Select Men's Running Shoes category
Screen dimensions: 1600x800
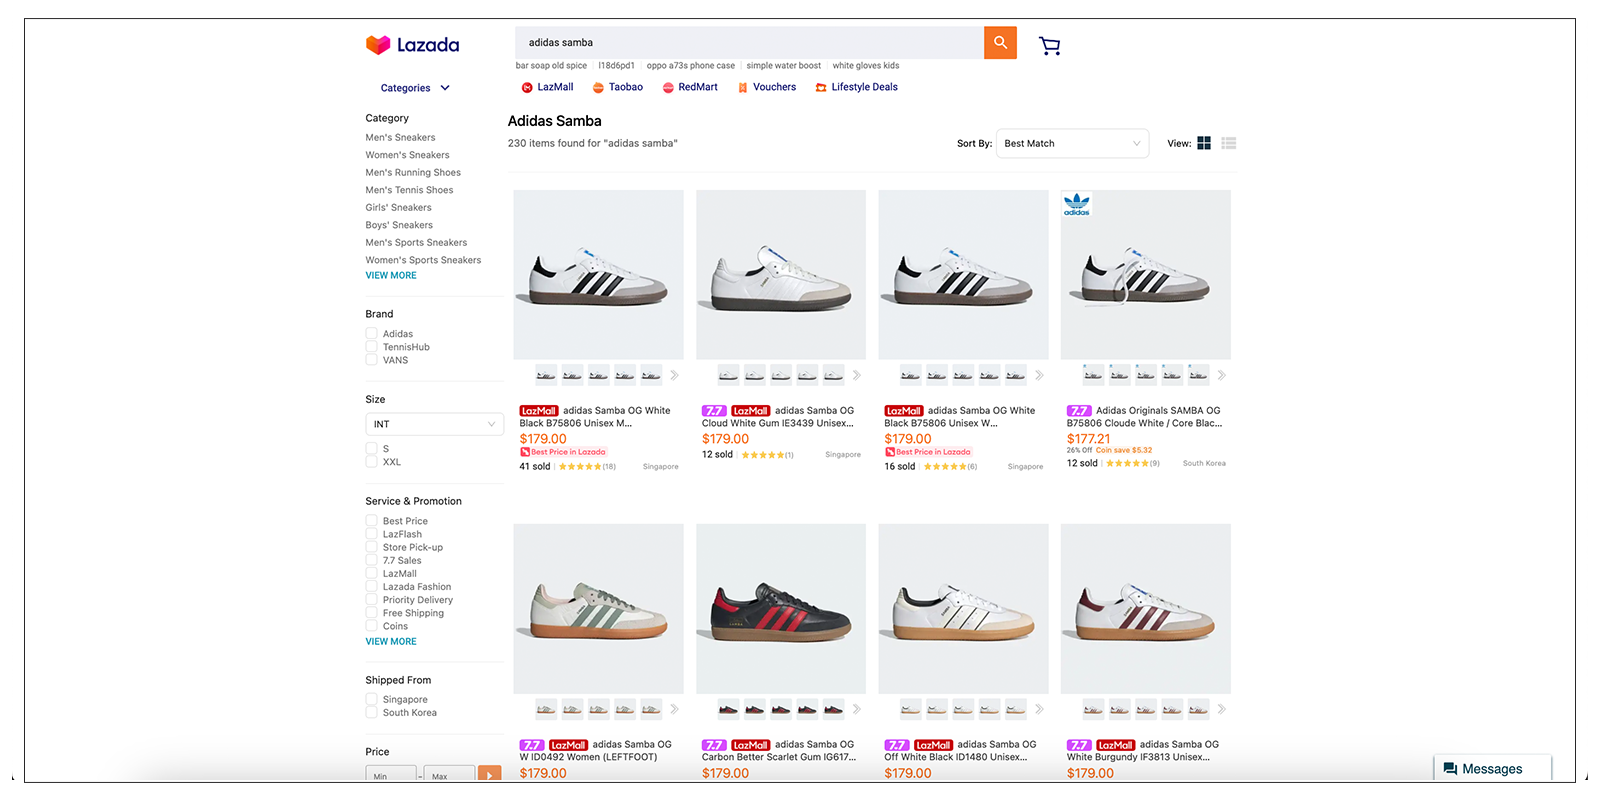point(413,173)
